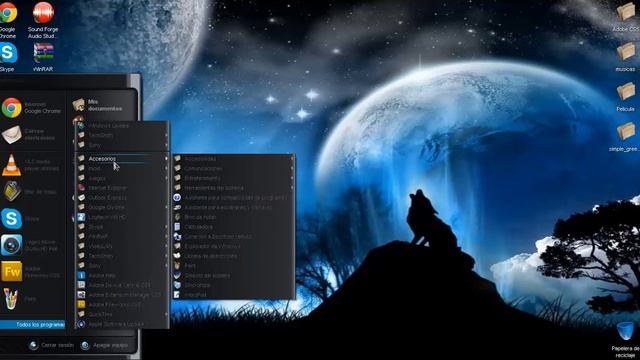Image resolution: width=640 pixels, height=360 pixels.
Task: Open Papelera de reciclaje icon
Action: coord(625,340)
